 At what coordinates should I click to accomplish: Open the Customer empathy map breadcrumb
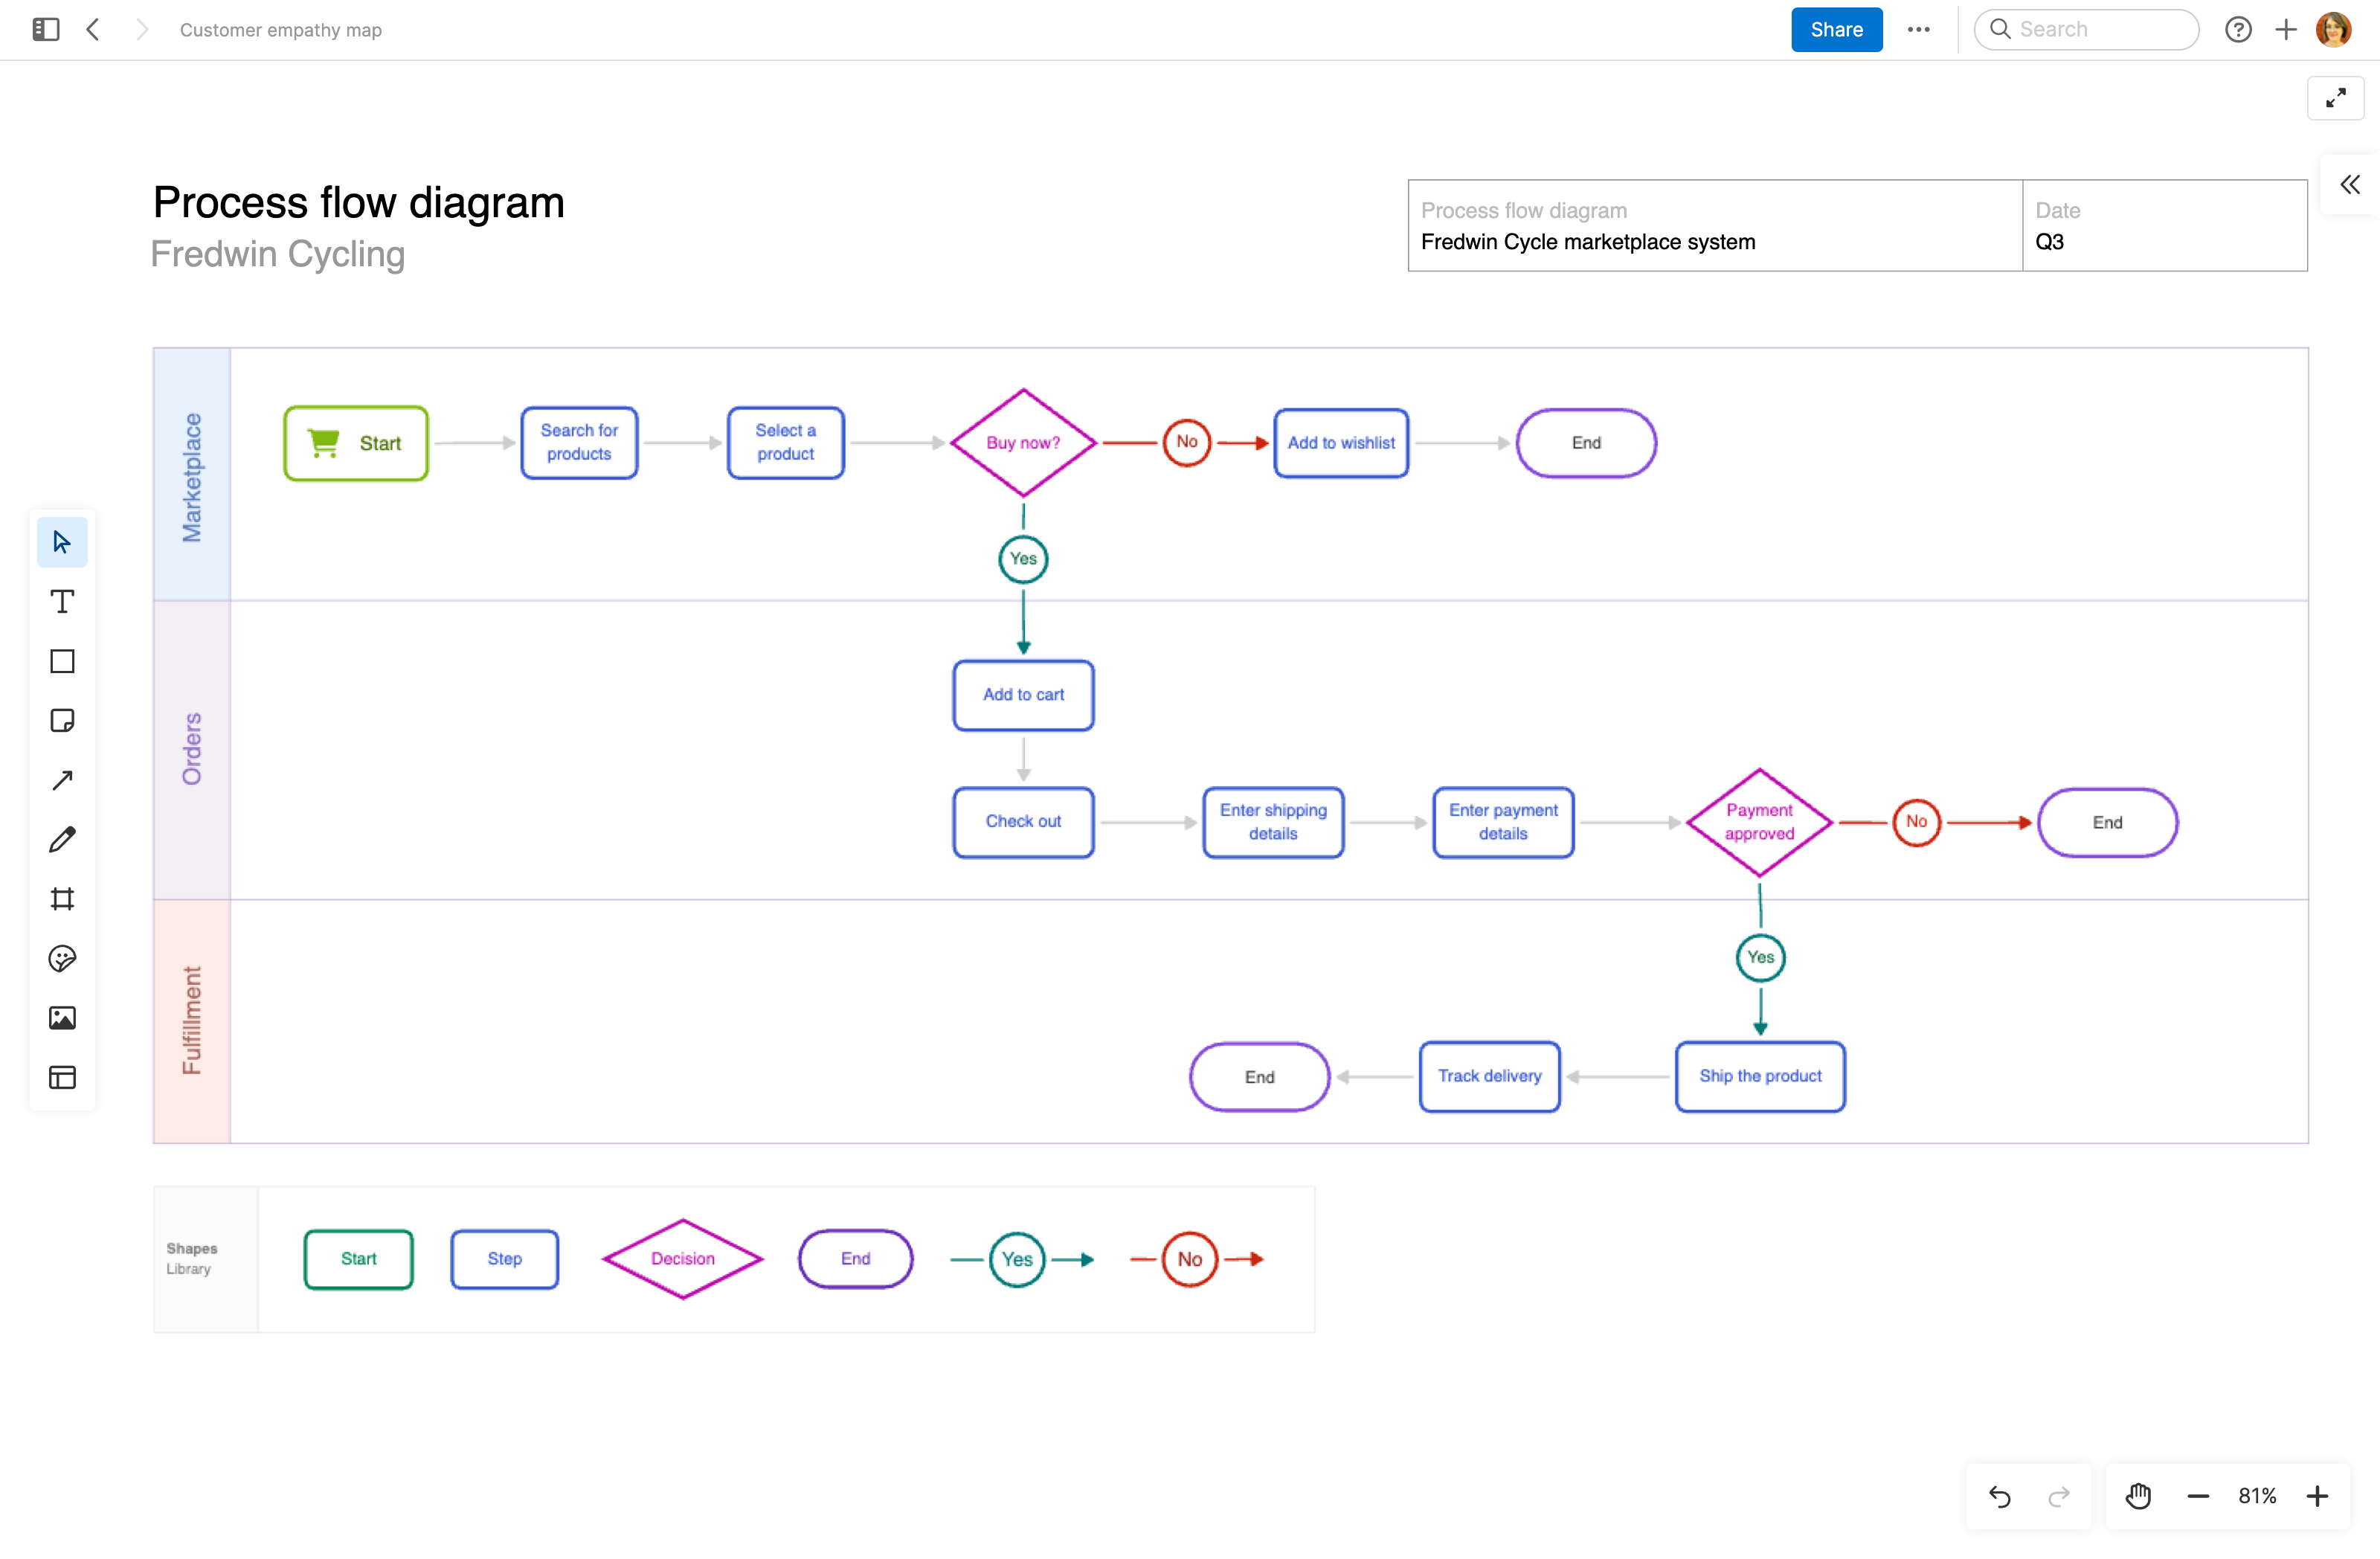pos(280,29)
